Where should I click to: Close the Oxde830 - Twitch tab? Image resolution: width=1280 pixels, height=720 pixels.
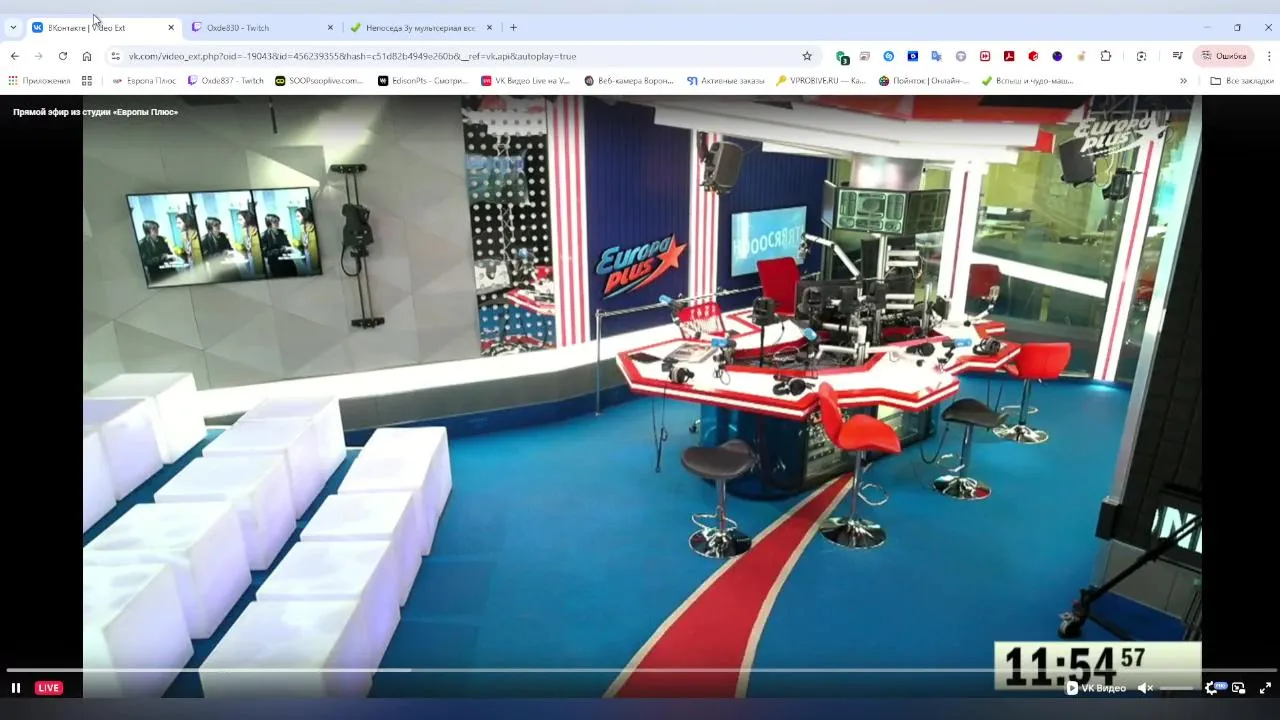(329, 28)
